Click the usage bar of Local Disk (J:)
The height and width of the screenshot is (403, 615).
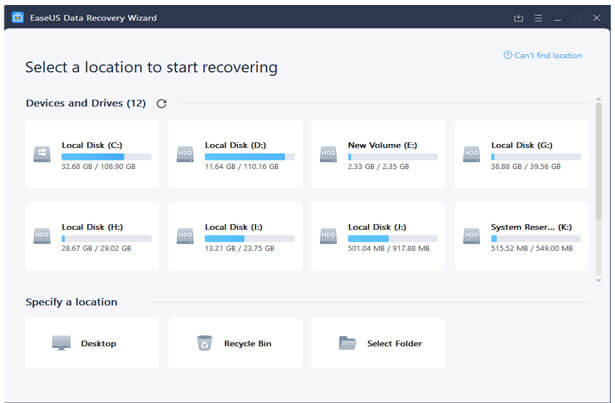[393, 239]
